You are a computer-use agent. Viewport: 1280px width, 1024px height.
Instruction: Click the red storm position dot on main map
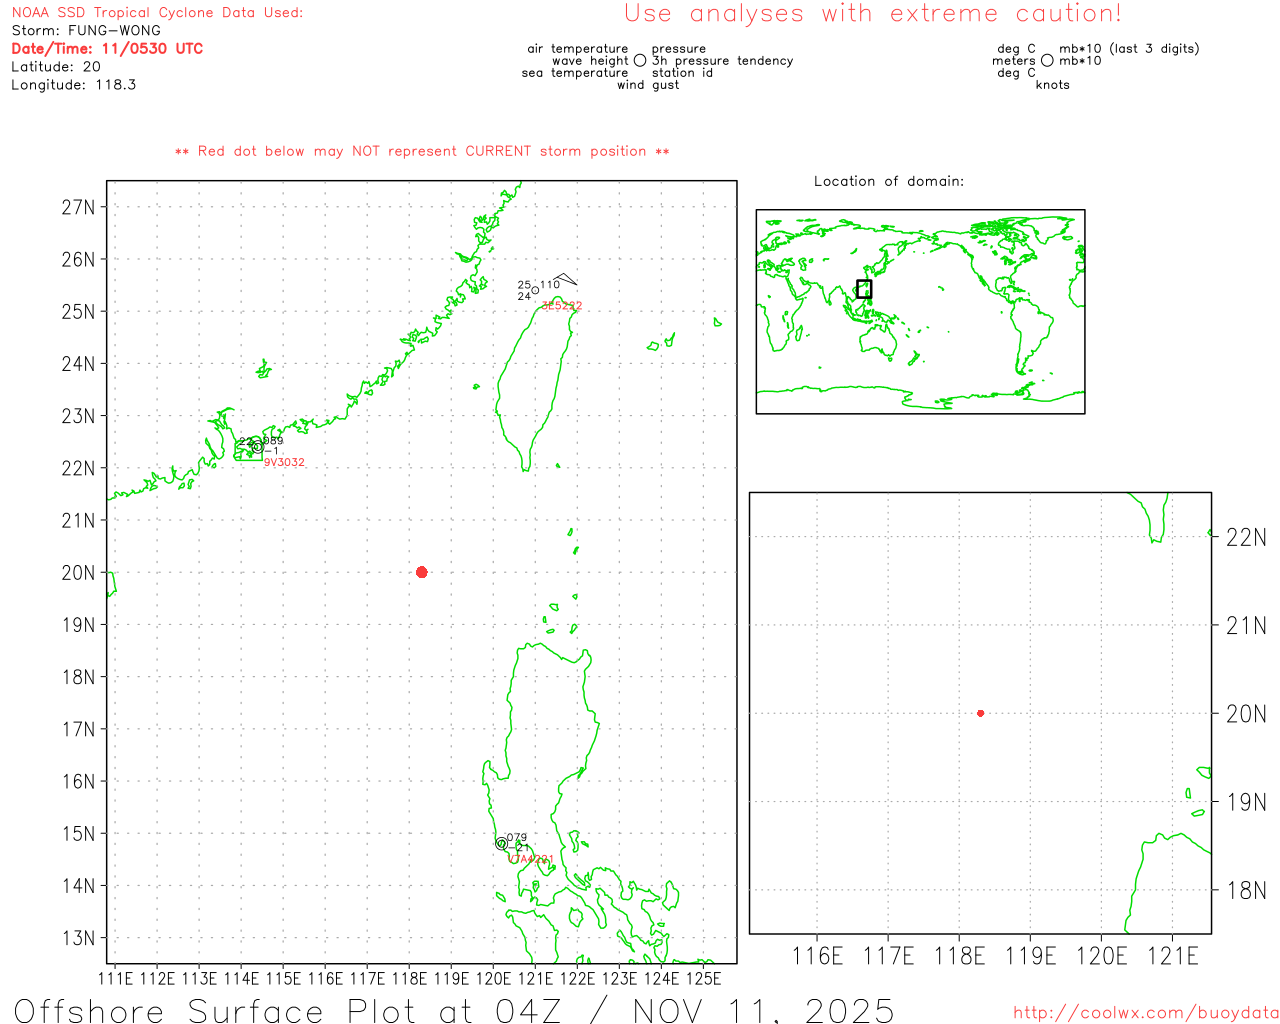[x=421, y=572]
